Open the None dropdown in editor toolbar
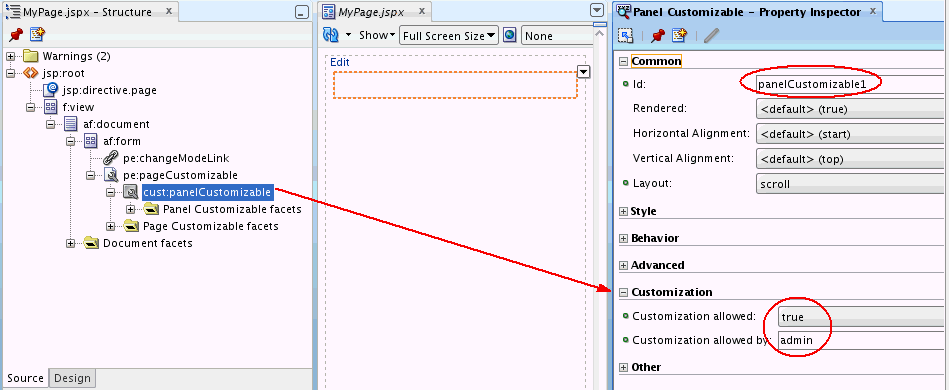Screen dimensions: 949x390 pyautogui.click(x=557, y=36)
